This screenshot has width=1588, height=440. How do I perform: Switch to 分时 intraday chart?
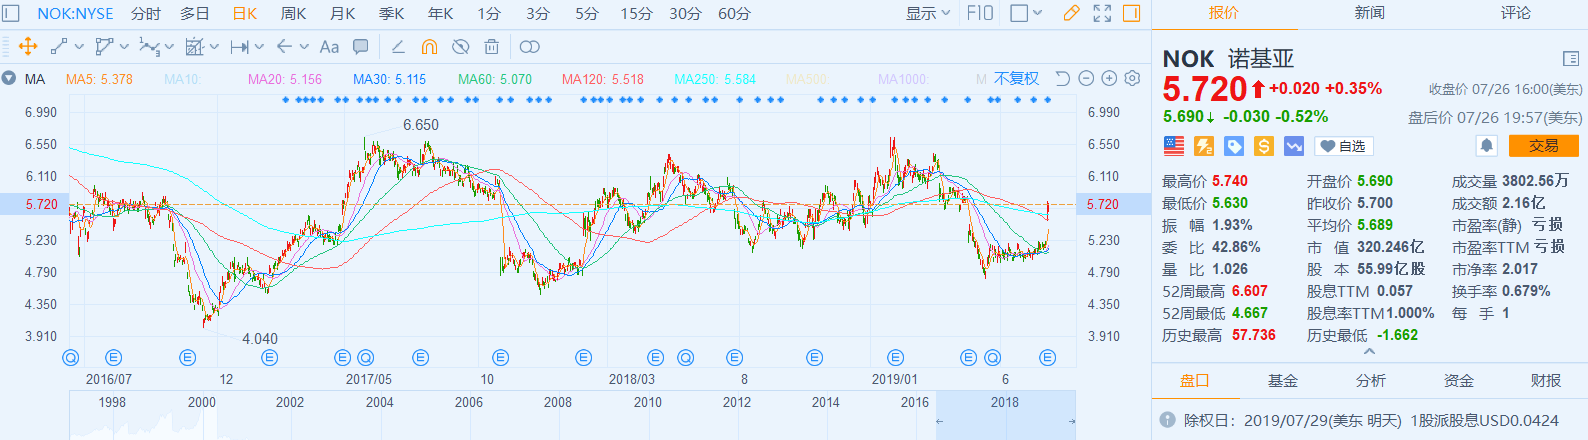(x=146, y=13)
